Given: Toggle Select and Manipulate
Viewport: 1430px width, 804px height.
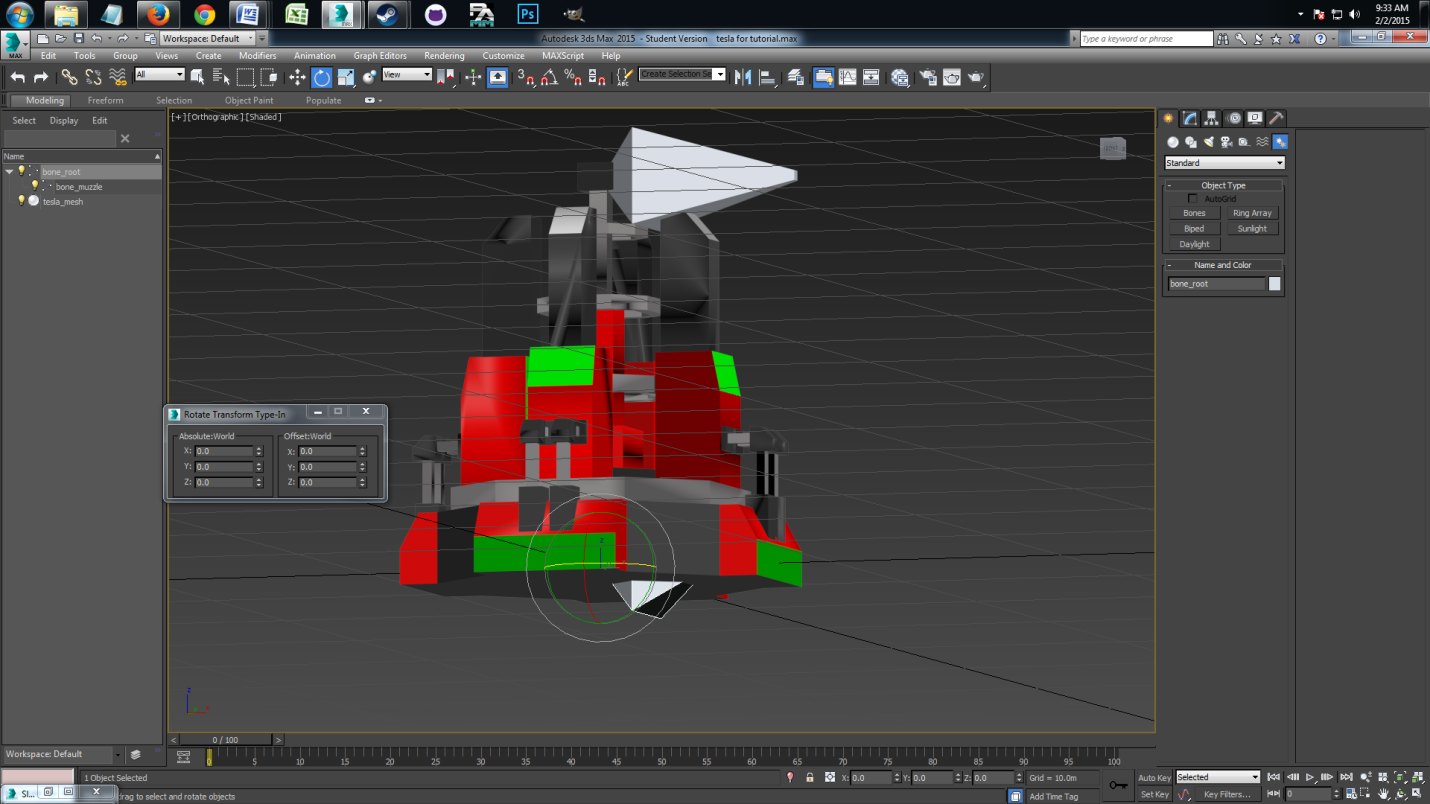Looking at the screenshot, I should (473, 77).
